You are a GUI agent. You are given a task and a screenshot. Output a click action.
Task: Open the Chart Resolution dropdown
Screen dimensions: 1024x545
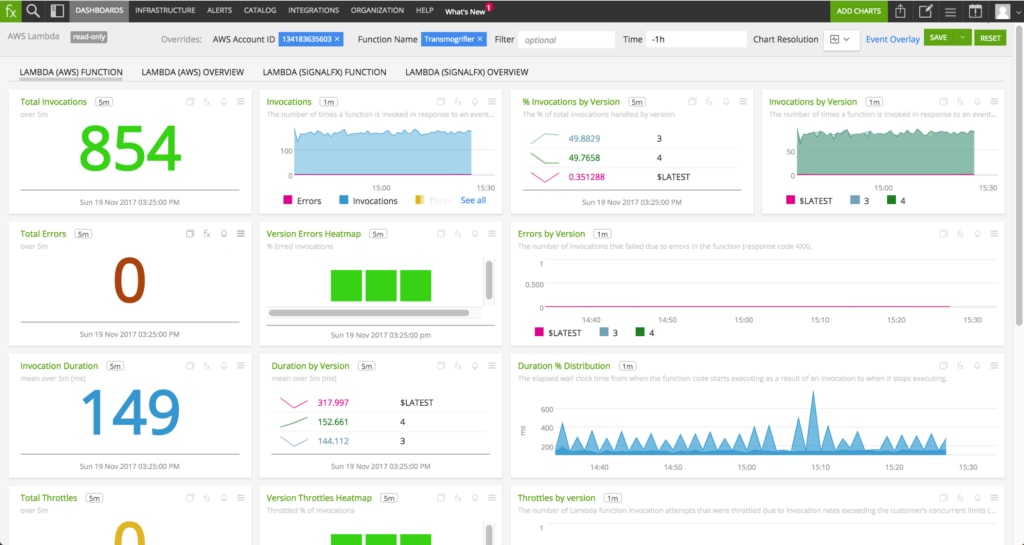[841, 40]
